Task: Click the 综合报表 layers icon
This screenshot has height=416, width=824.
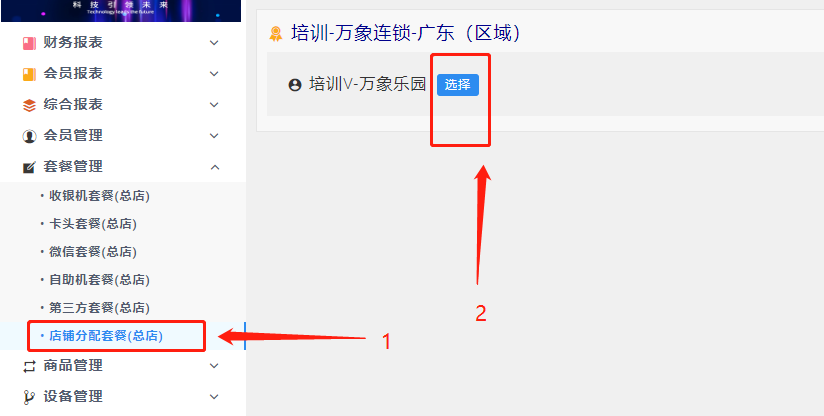Action: (29, 105)
